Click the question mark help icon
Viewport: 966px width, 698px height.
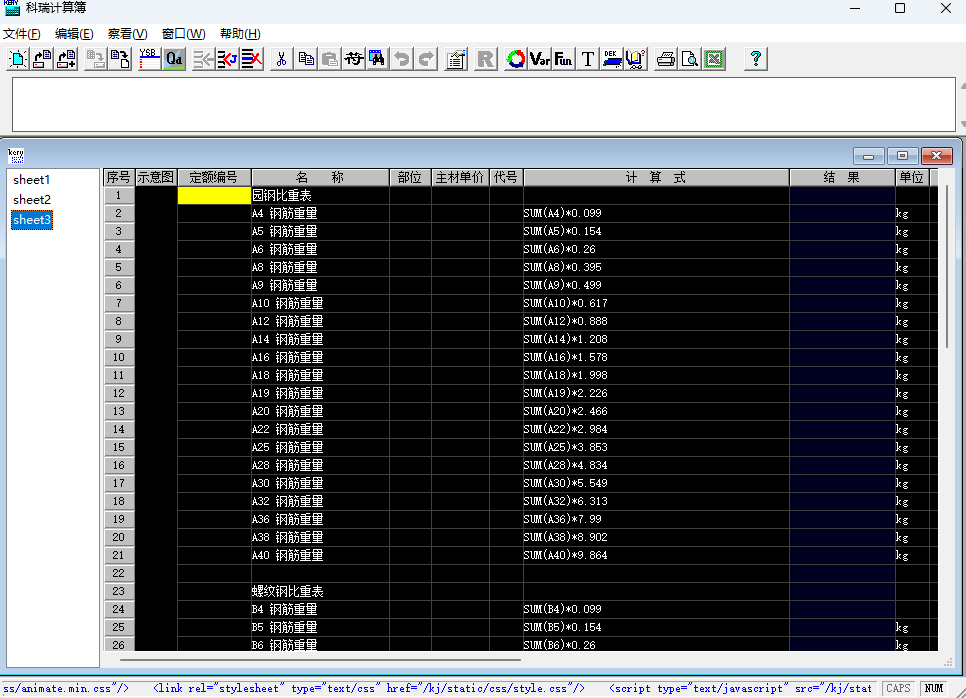(756, 59)
